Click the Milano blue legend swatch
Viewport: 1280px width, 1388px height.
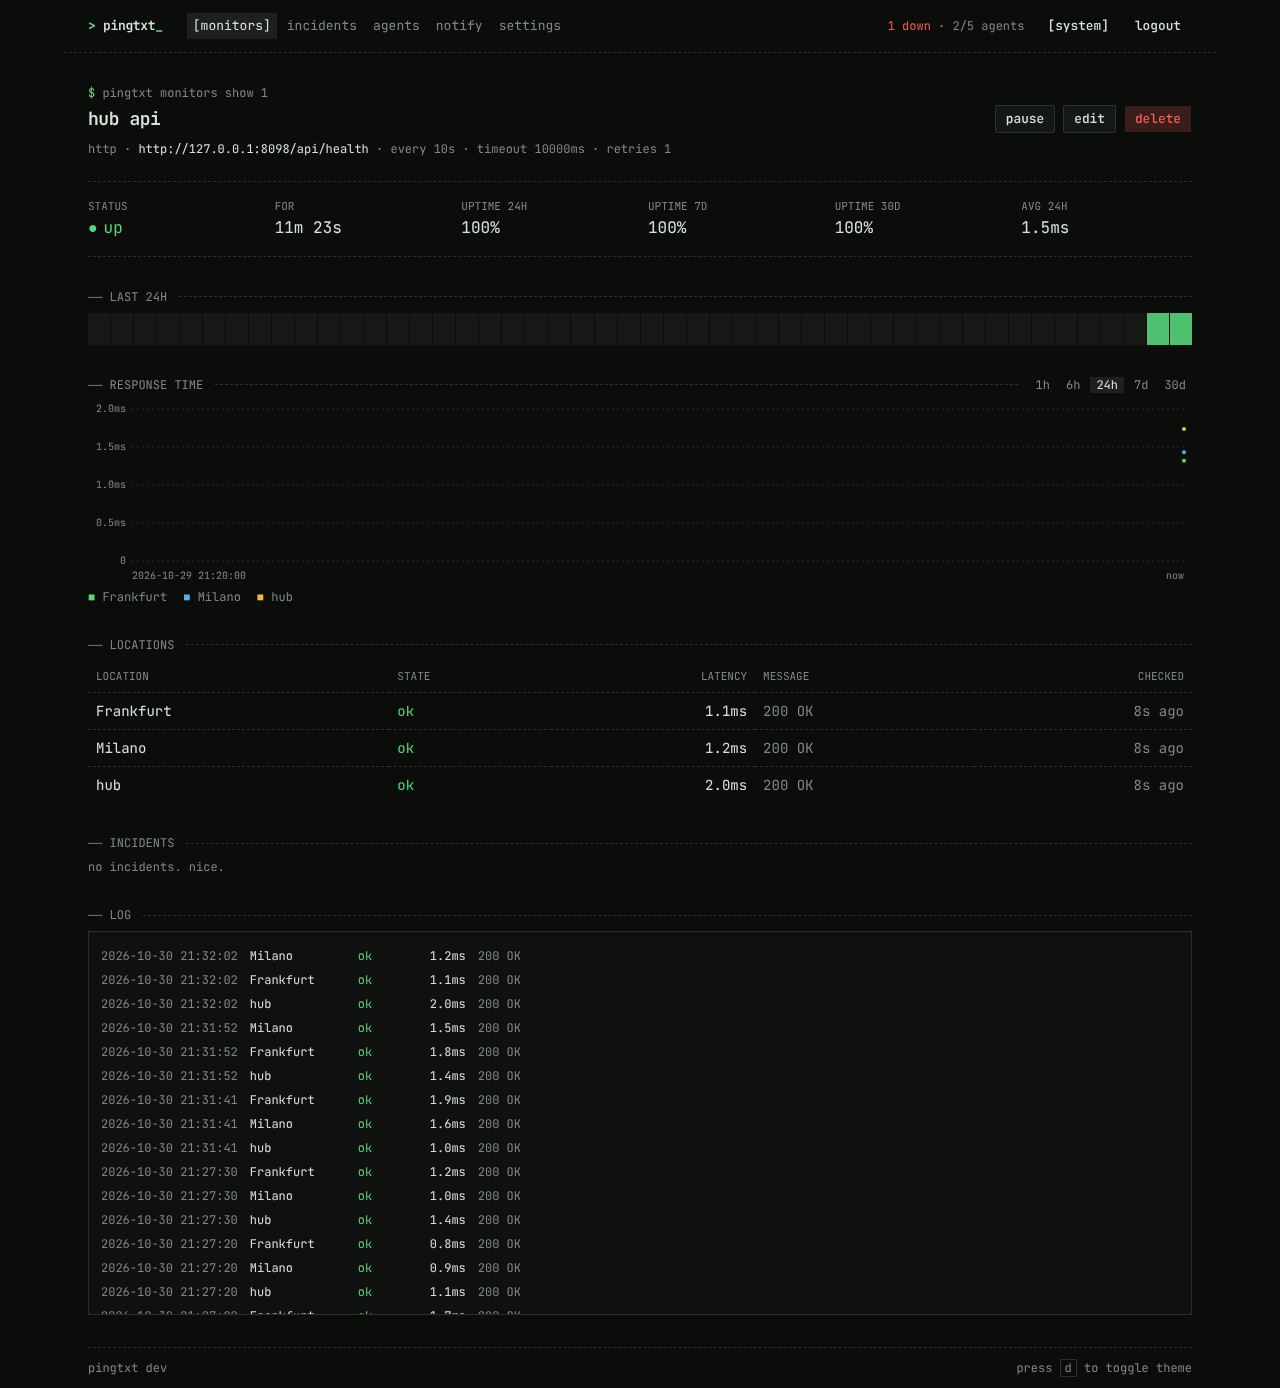[187, 597]
